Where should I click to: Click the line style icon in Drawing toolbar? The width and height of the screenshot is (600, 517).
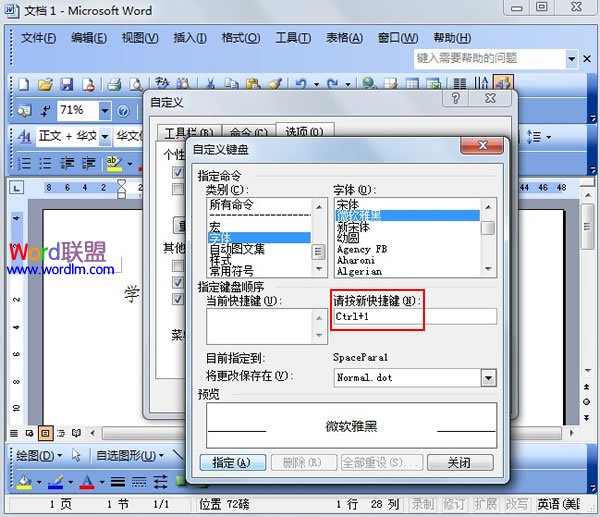point(118,481)
